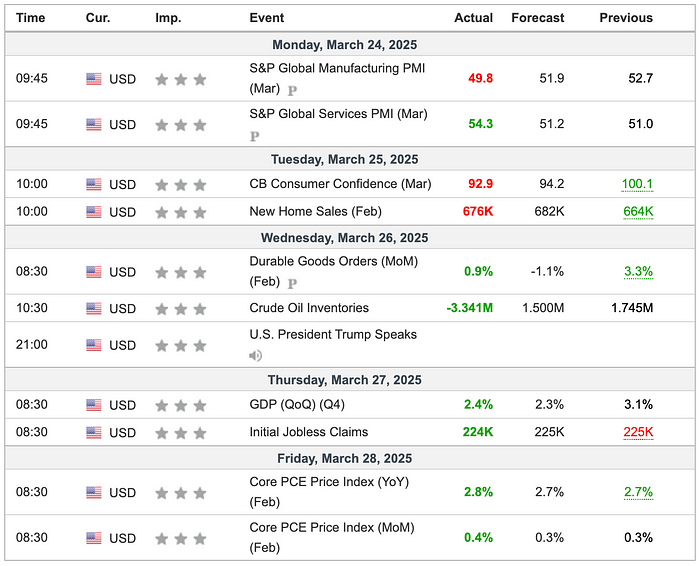Click the Tuesday, March 25, 2025 date header

[345, 159]
